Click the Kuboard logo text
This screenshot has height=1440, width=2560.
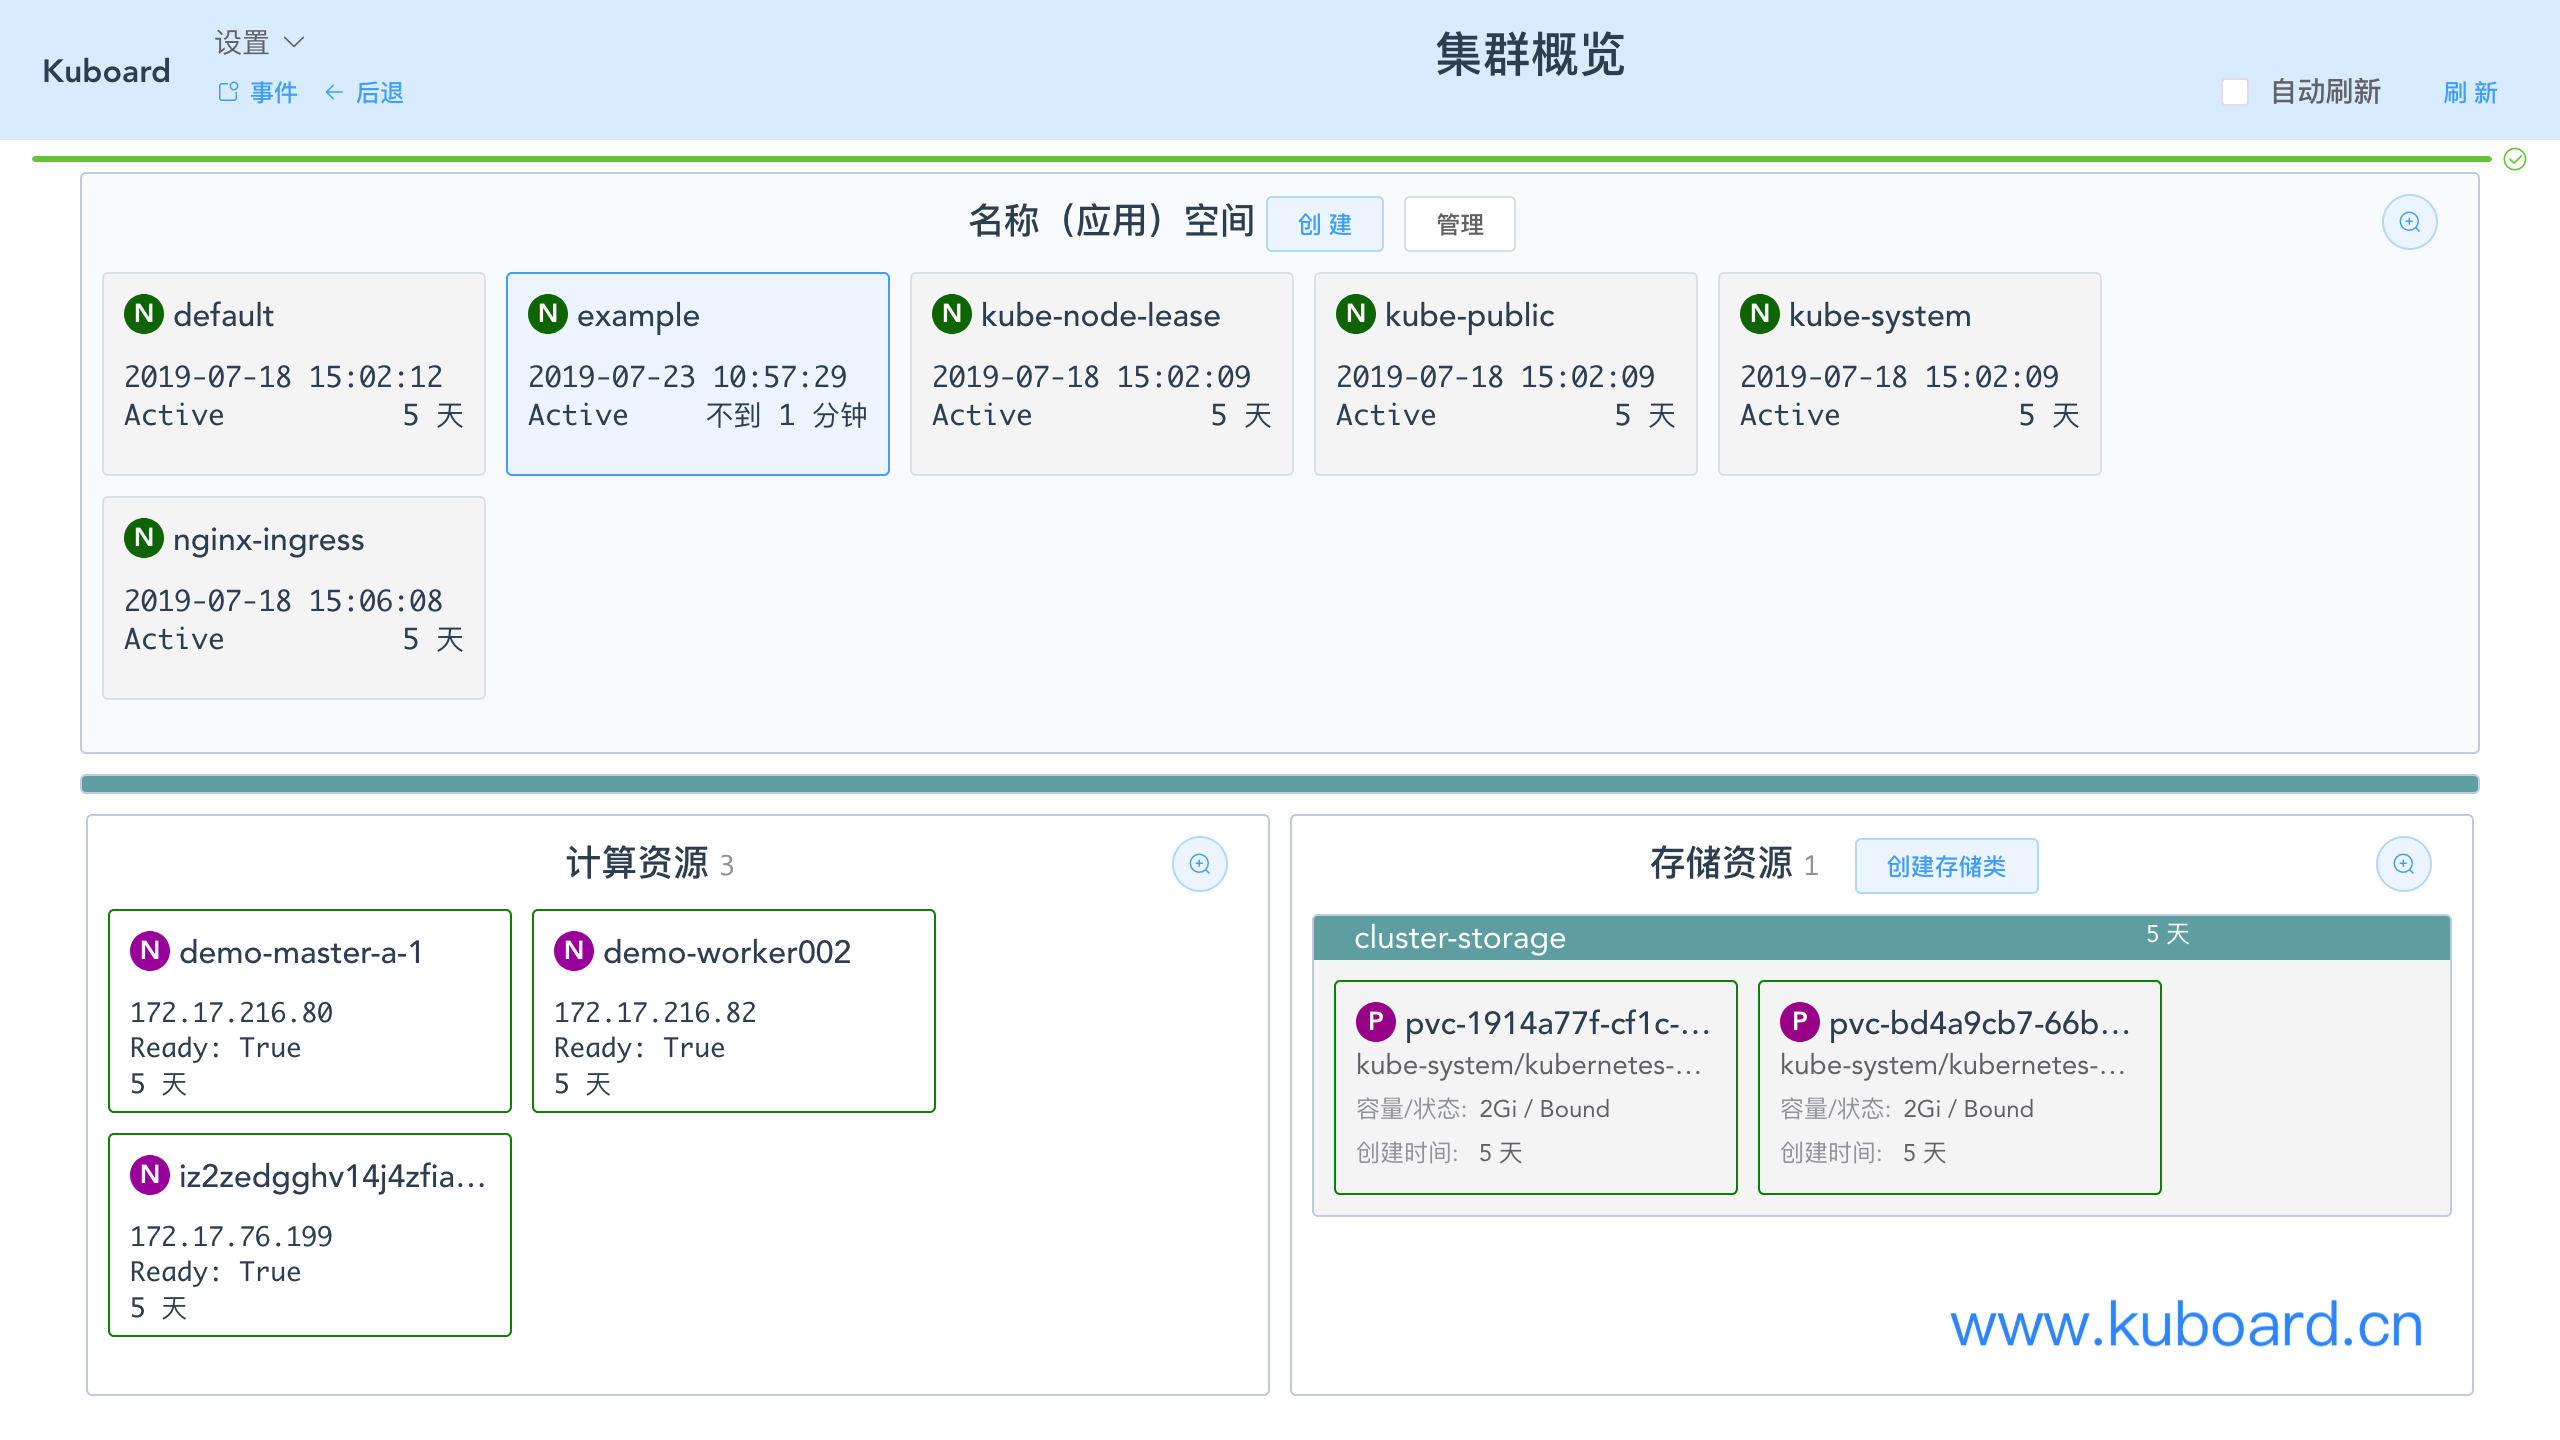106,71
